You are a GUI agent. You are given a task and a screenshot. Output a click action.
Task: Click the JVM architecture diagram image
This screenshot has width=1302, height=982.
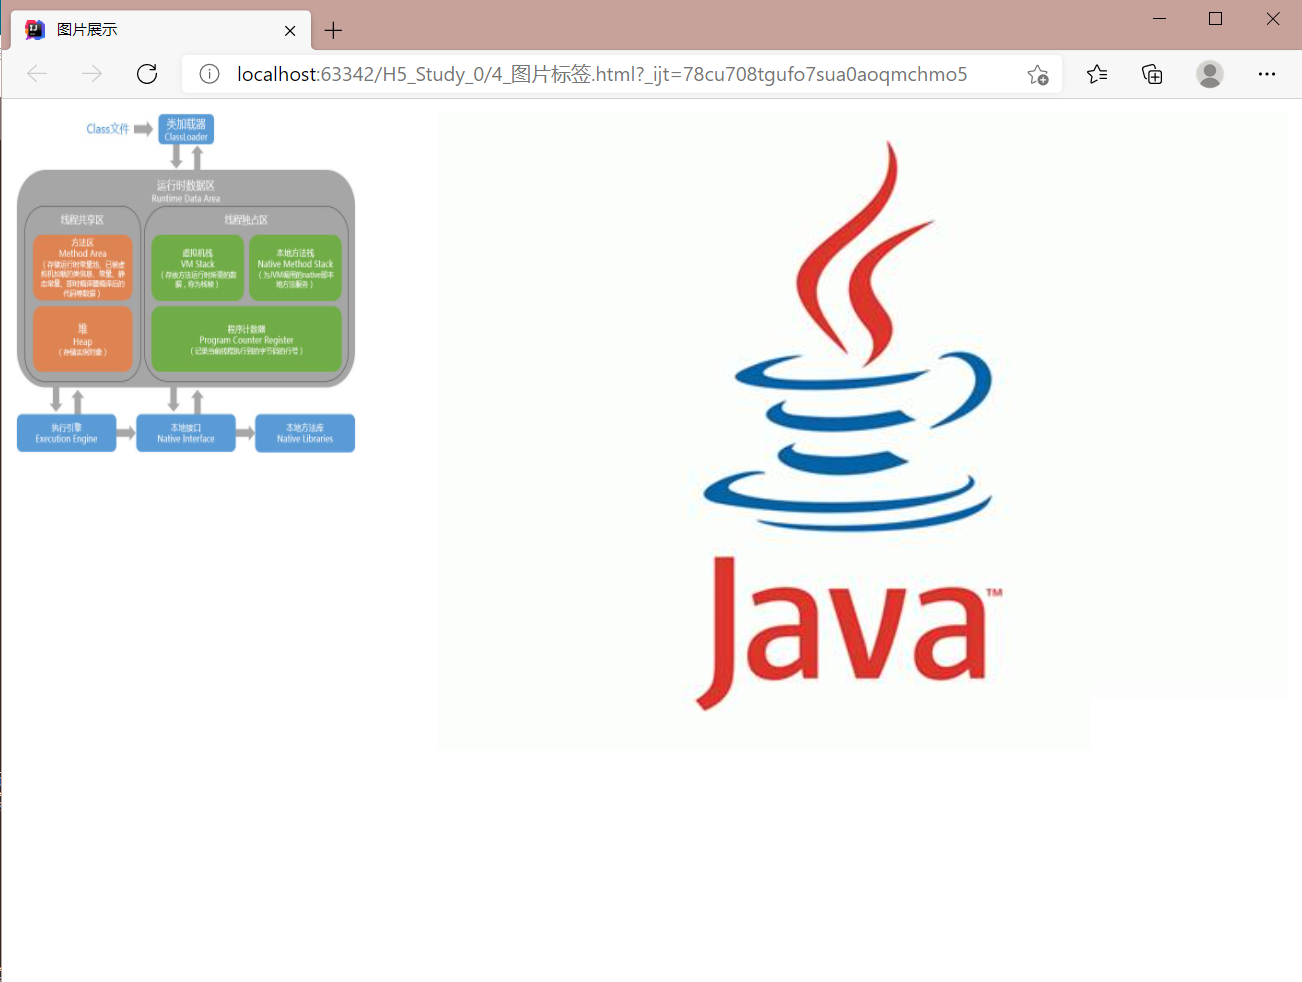click(186, 283)
